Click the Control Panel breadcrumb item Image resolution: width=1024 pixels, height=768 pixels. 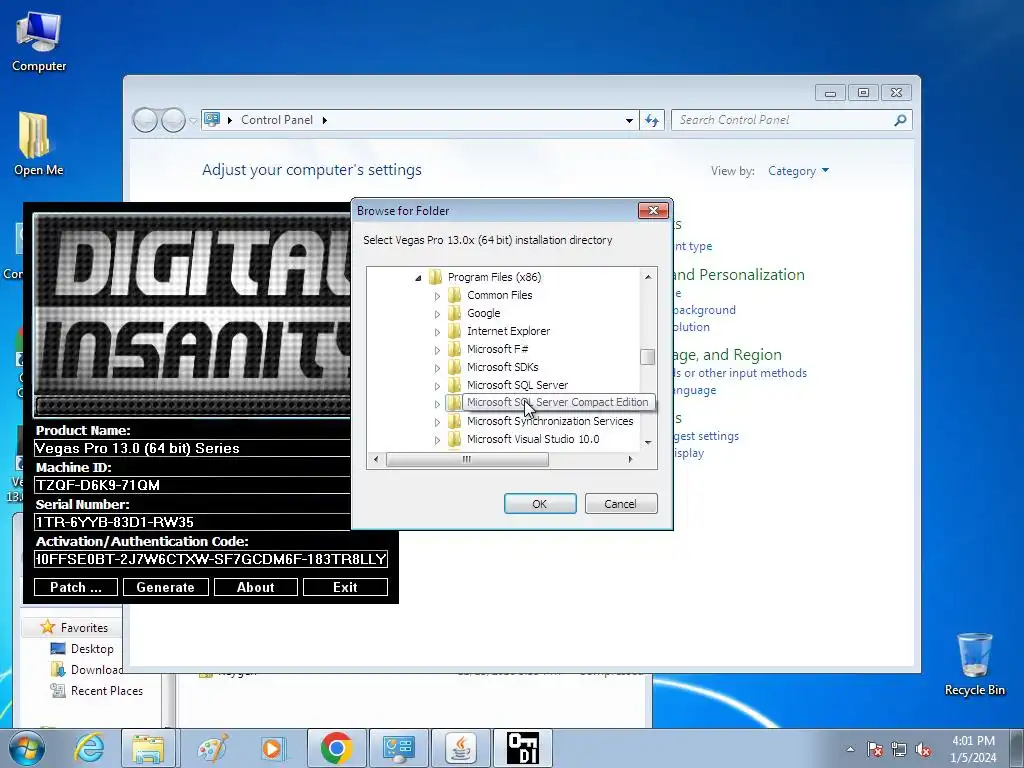click(277, 120)
